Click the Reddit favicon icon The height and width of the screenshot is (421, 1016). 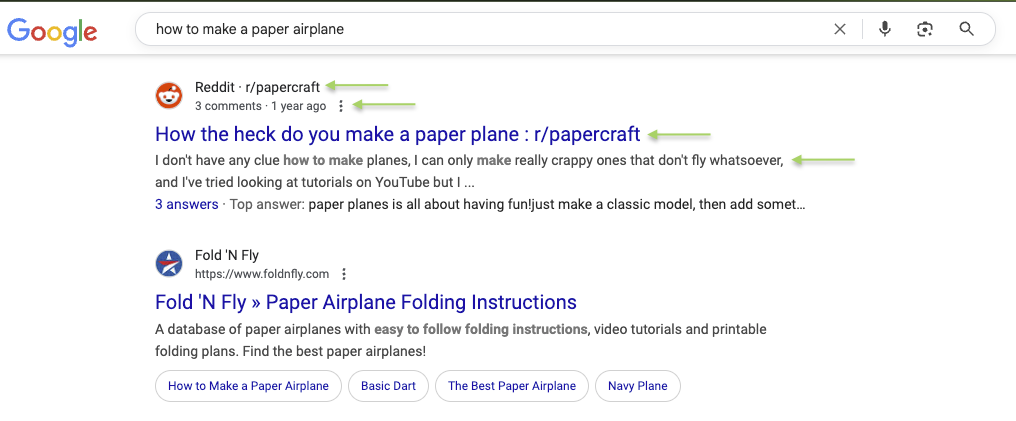pos(169,96)
